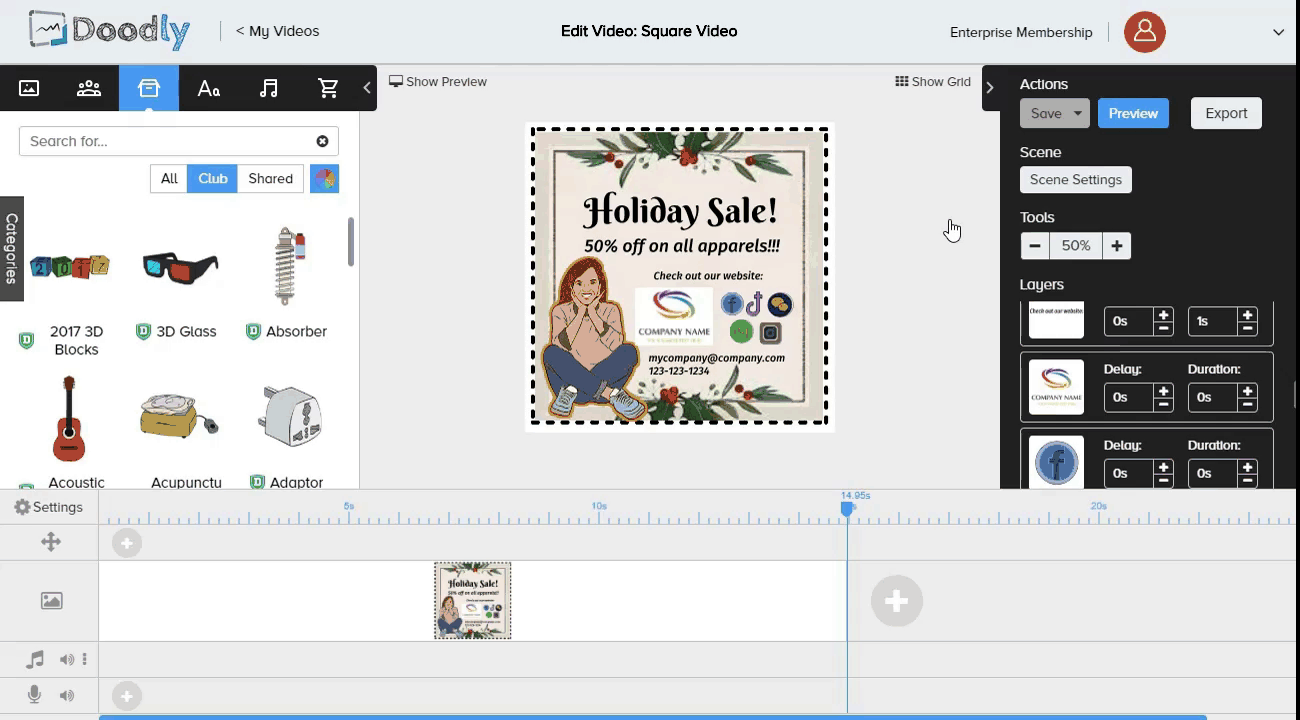
Task: Click the Doodly logo
Action: click(109, 31)
